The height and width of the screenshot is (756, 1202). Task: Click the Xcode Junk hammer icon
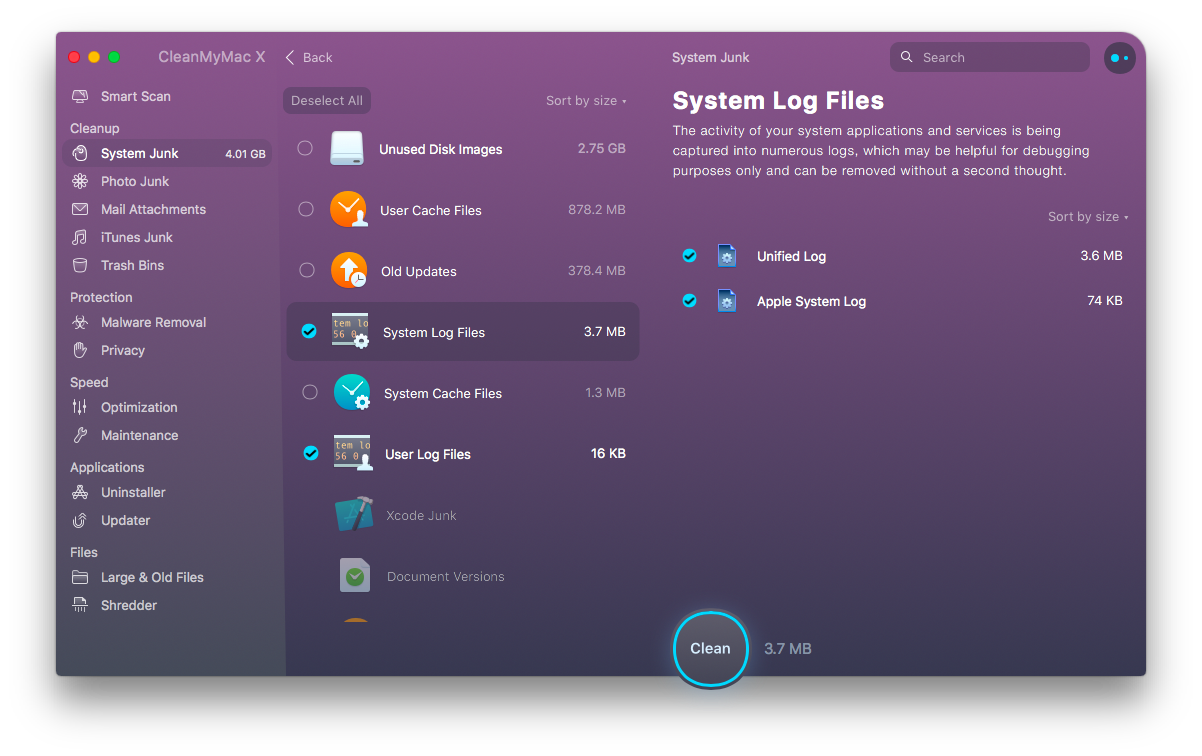click(354, 515)
